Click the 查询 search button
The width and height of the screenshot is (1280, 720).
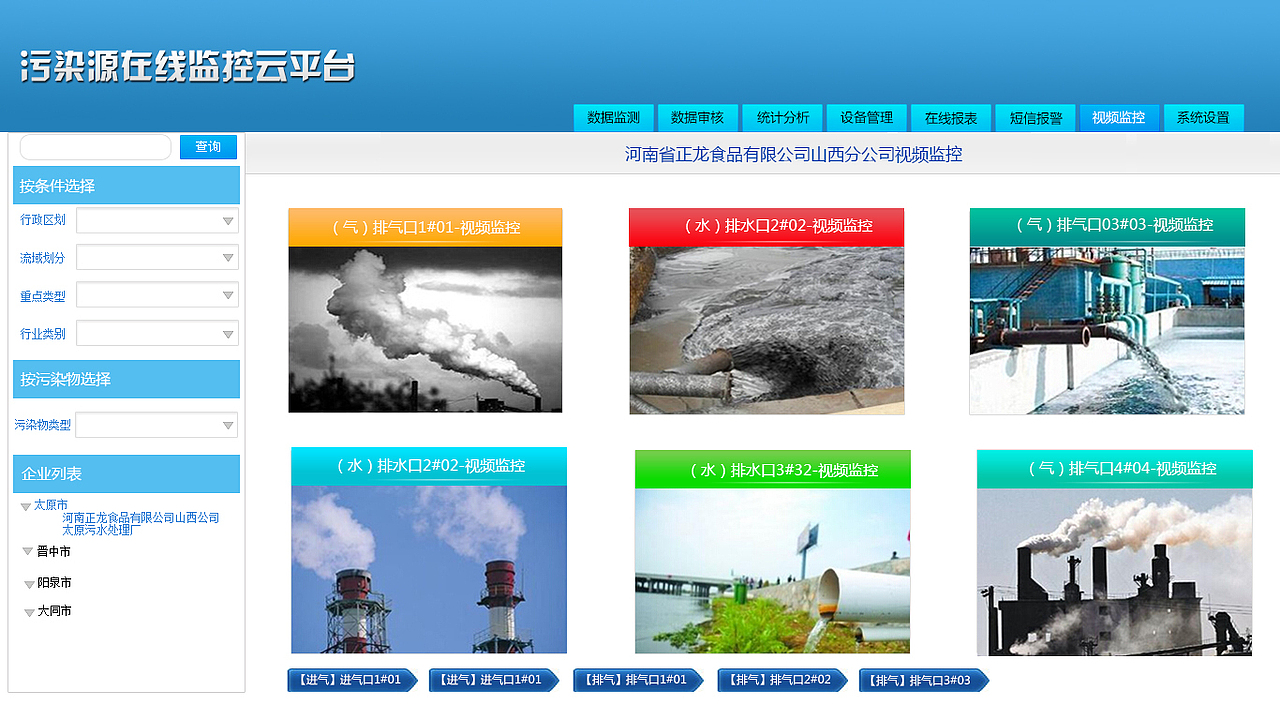coord(208,147)
